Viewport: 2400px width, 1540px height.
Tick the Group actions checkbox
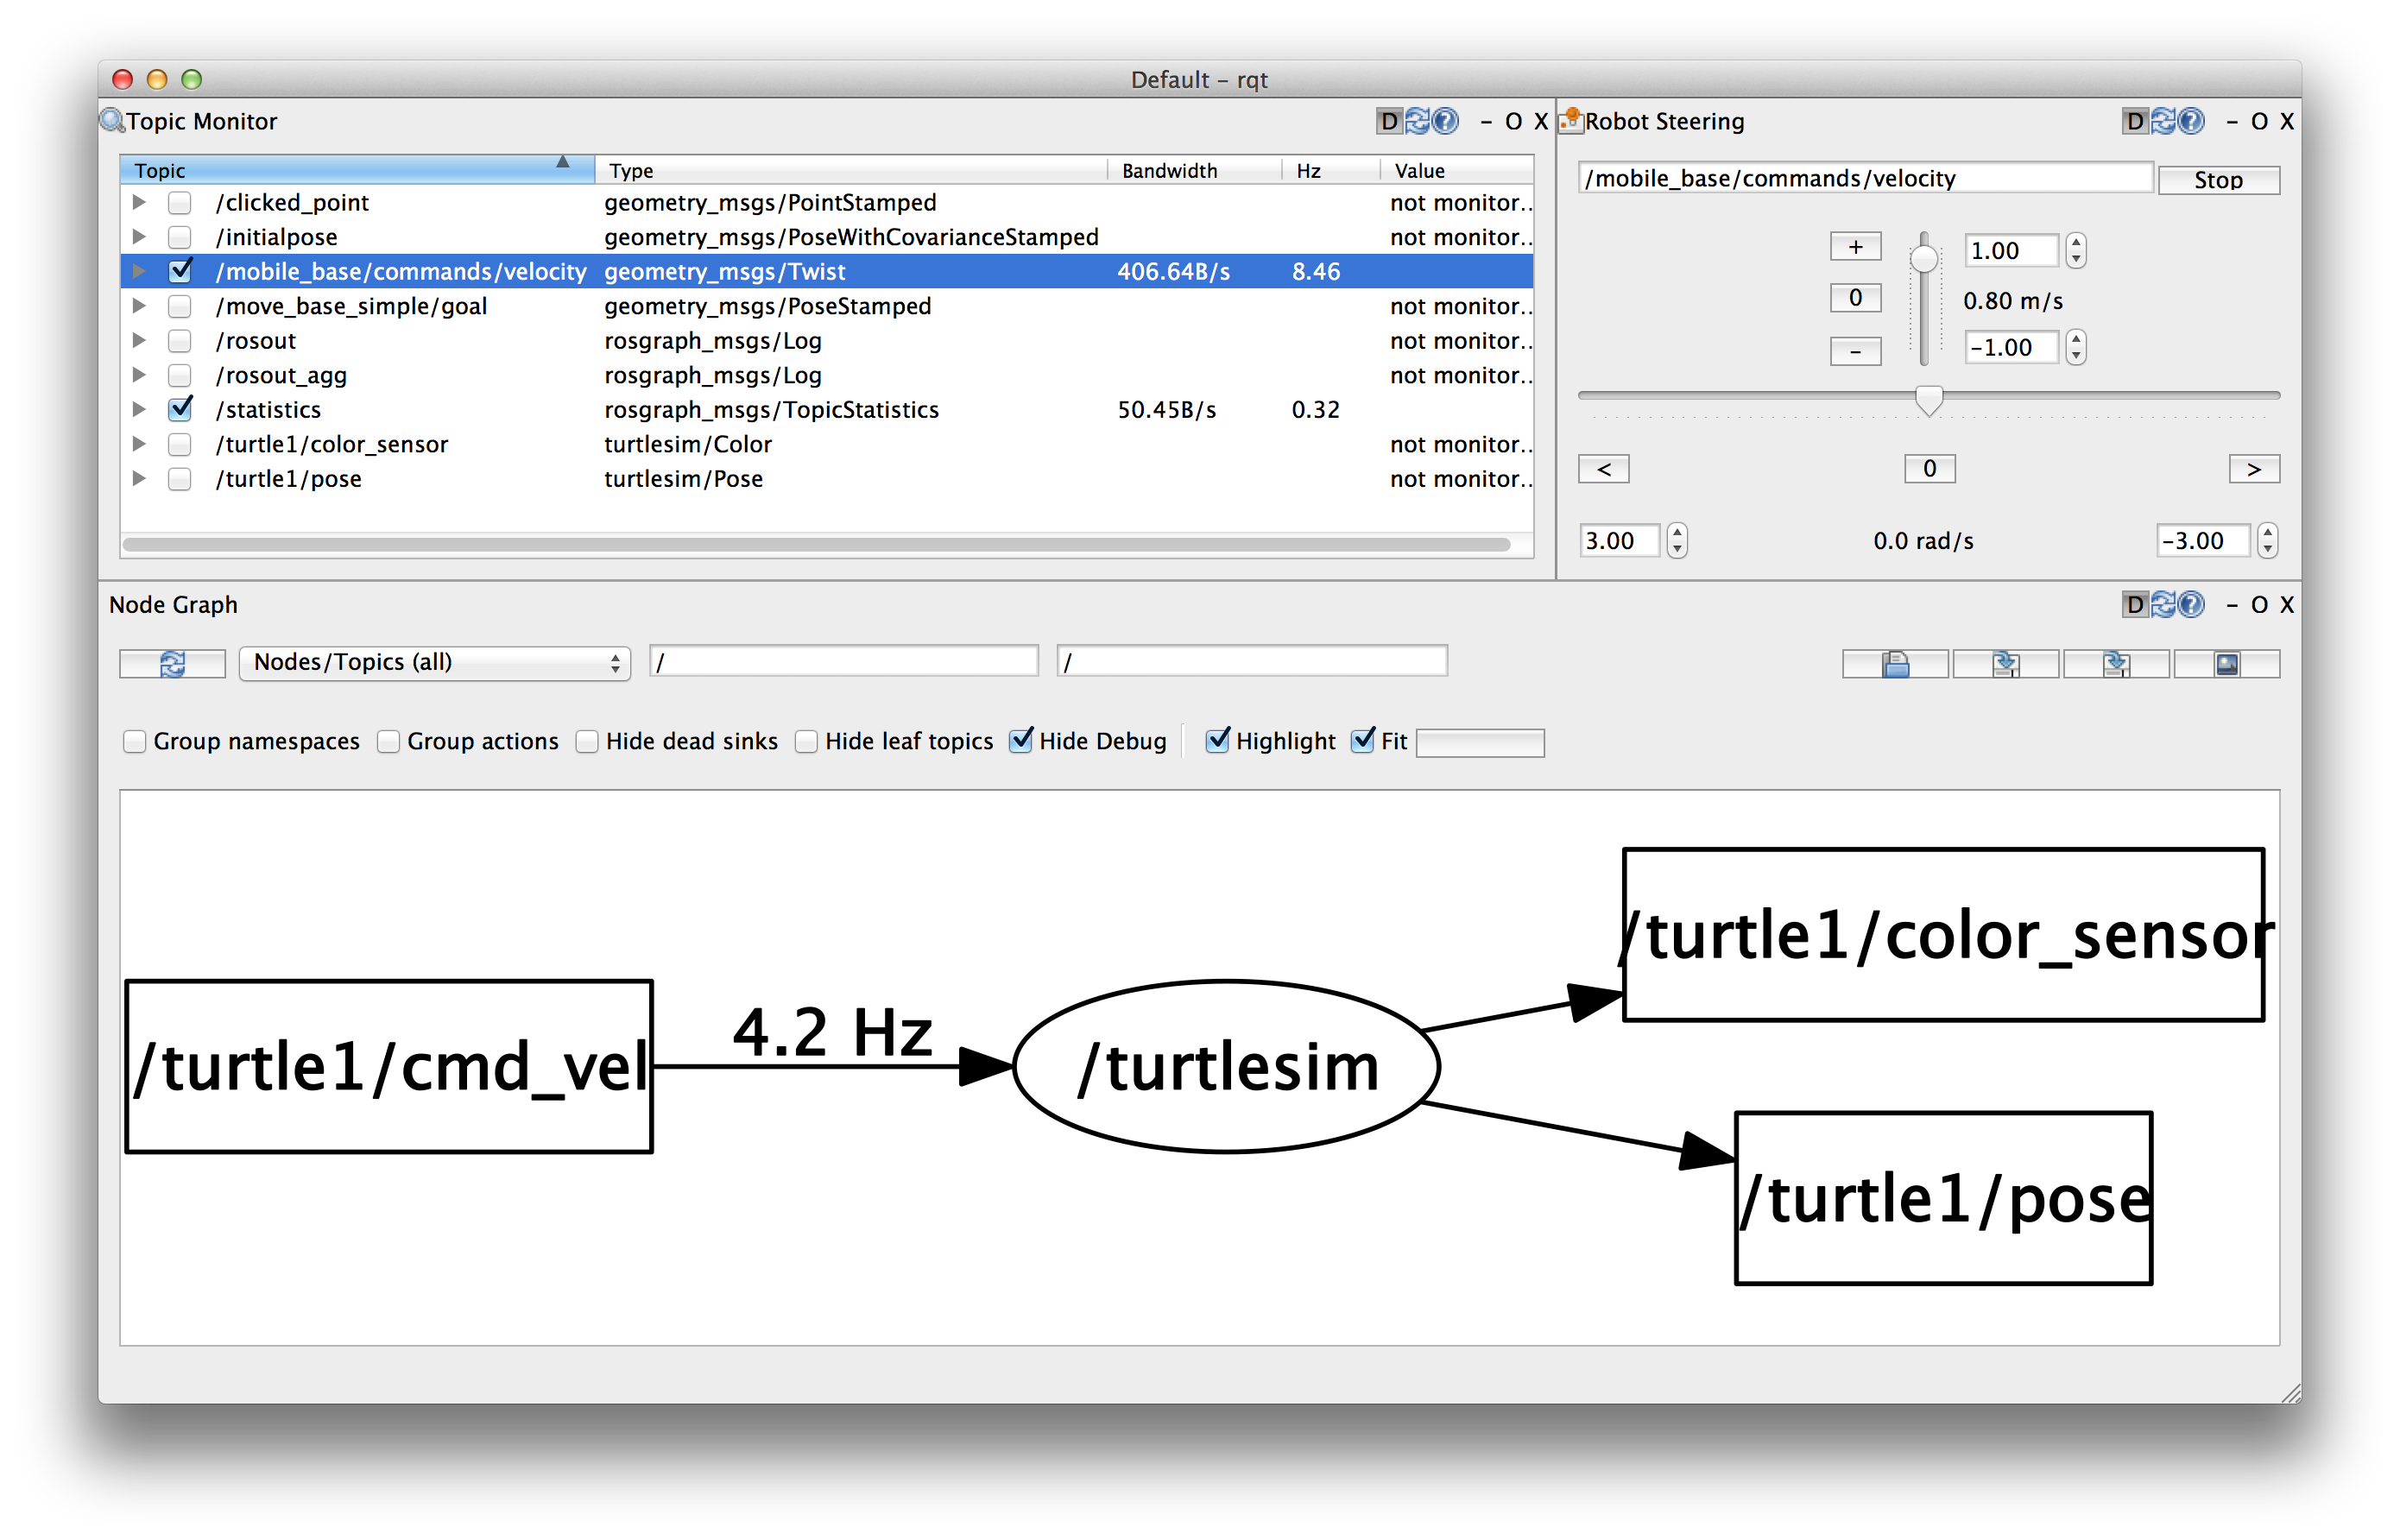(389, 742)
